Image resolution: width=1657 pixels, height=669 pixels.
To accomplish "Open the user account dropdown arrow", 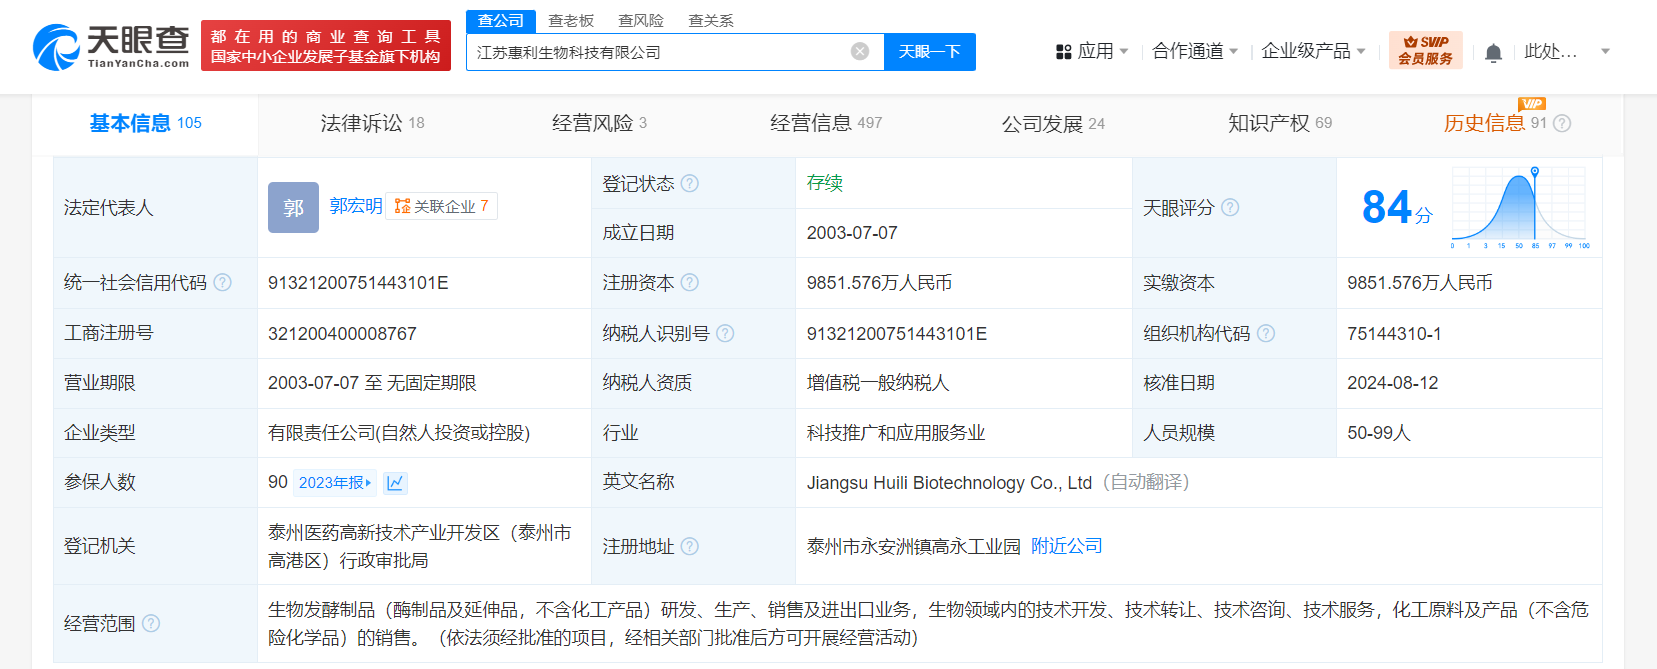I will coord(1605,51).
